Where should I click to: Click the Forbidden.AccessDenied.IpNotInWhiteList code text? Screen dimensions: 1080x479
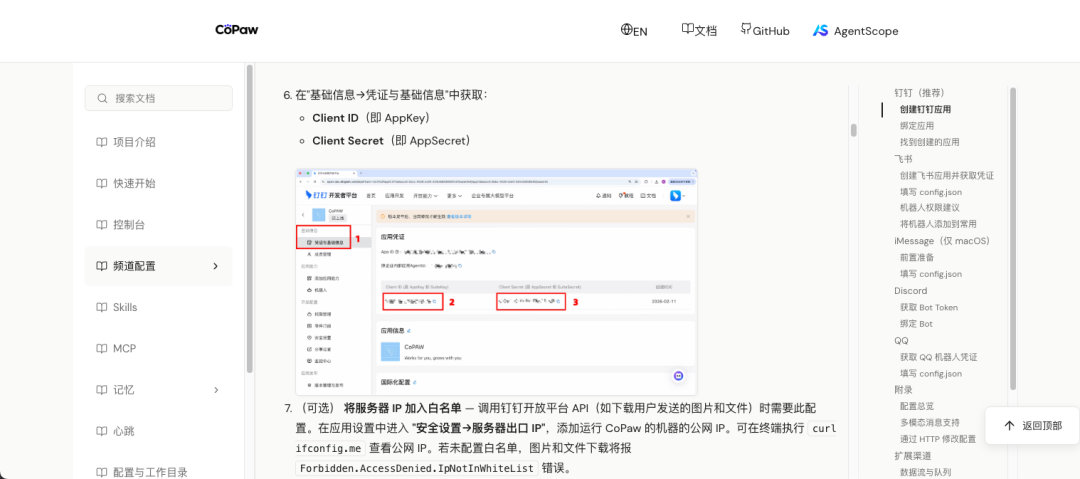[x=417, y=469]
